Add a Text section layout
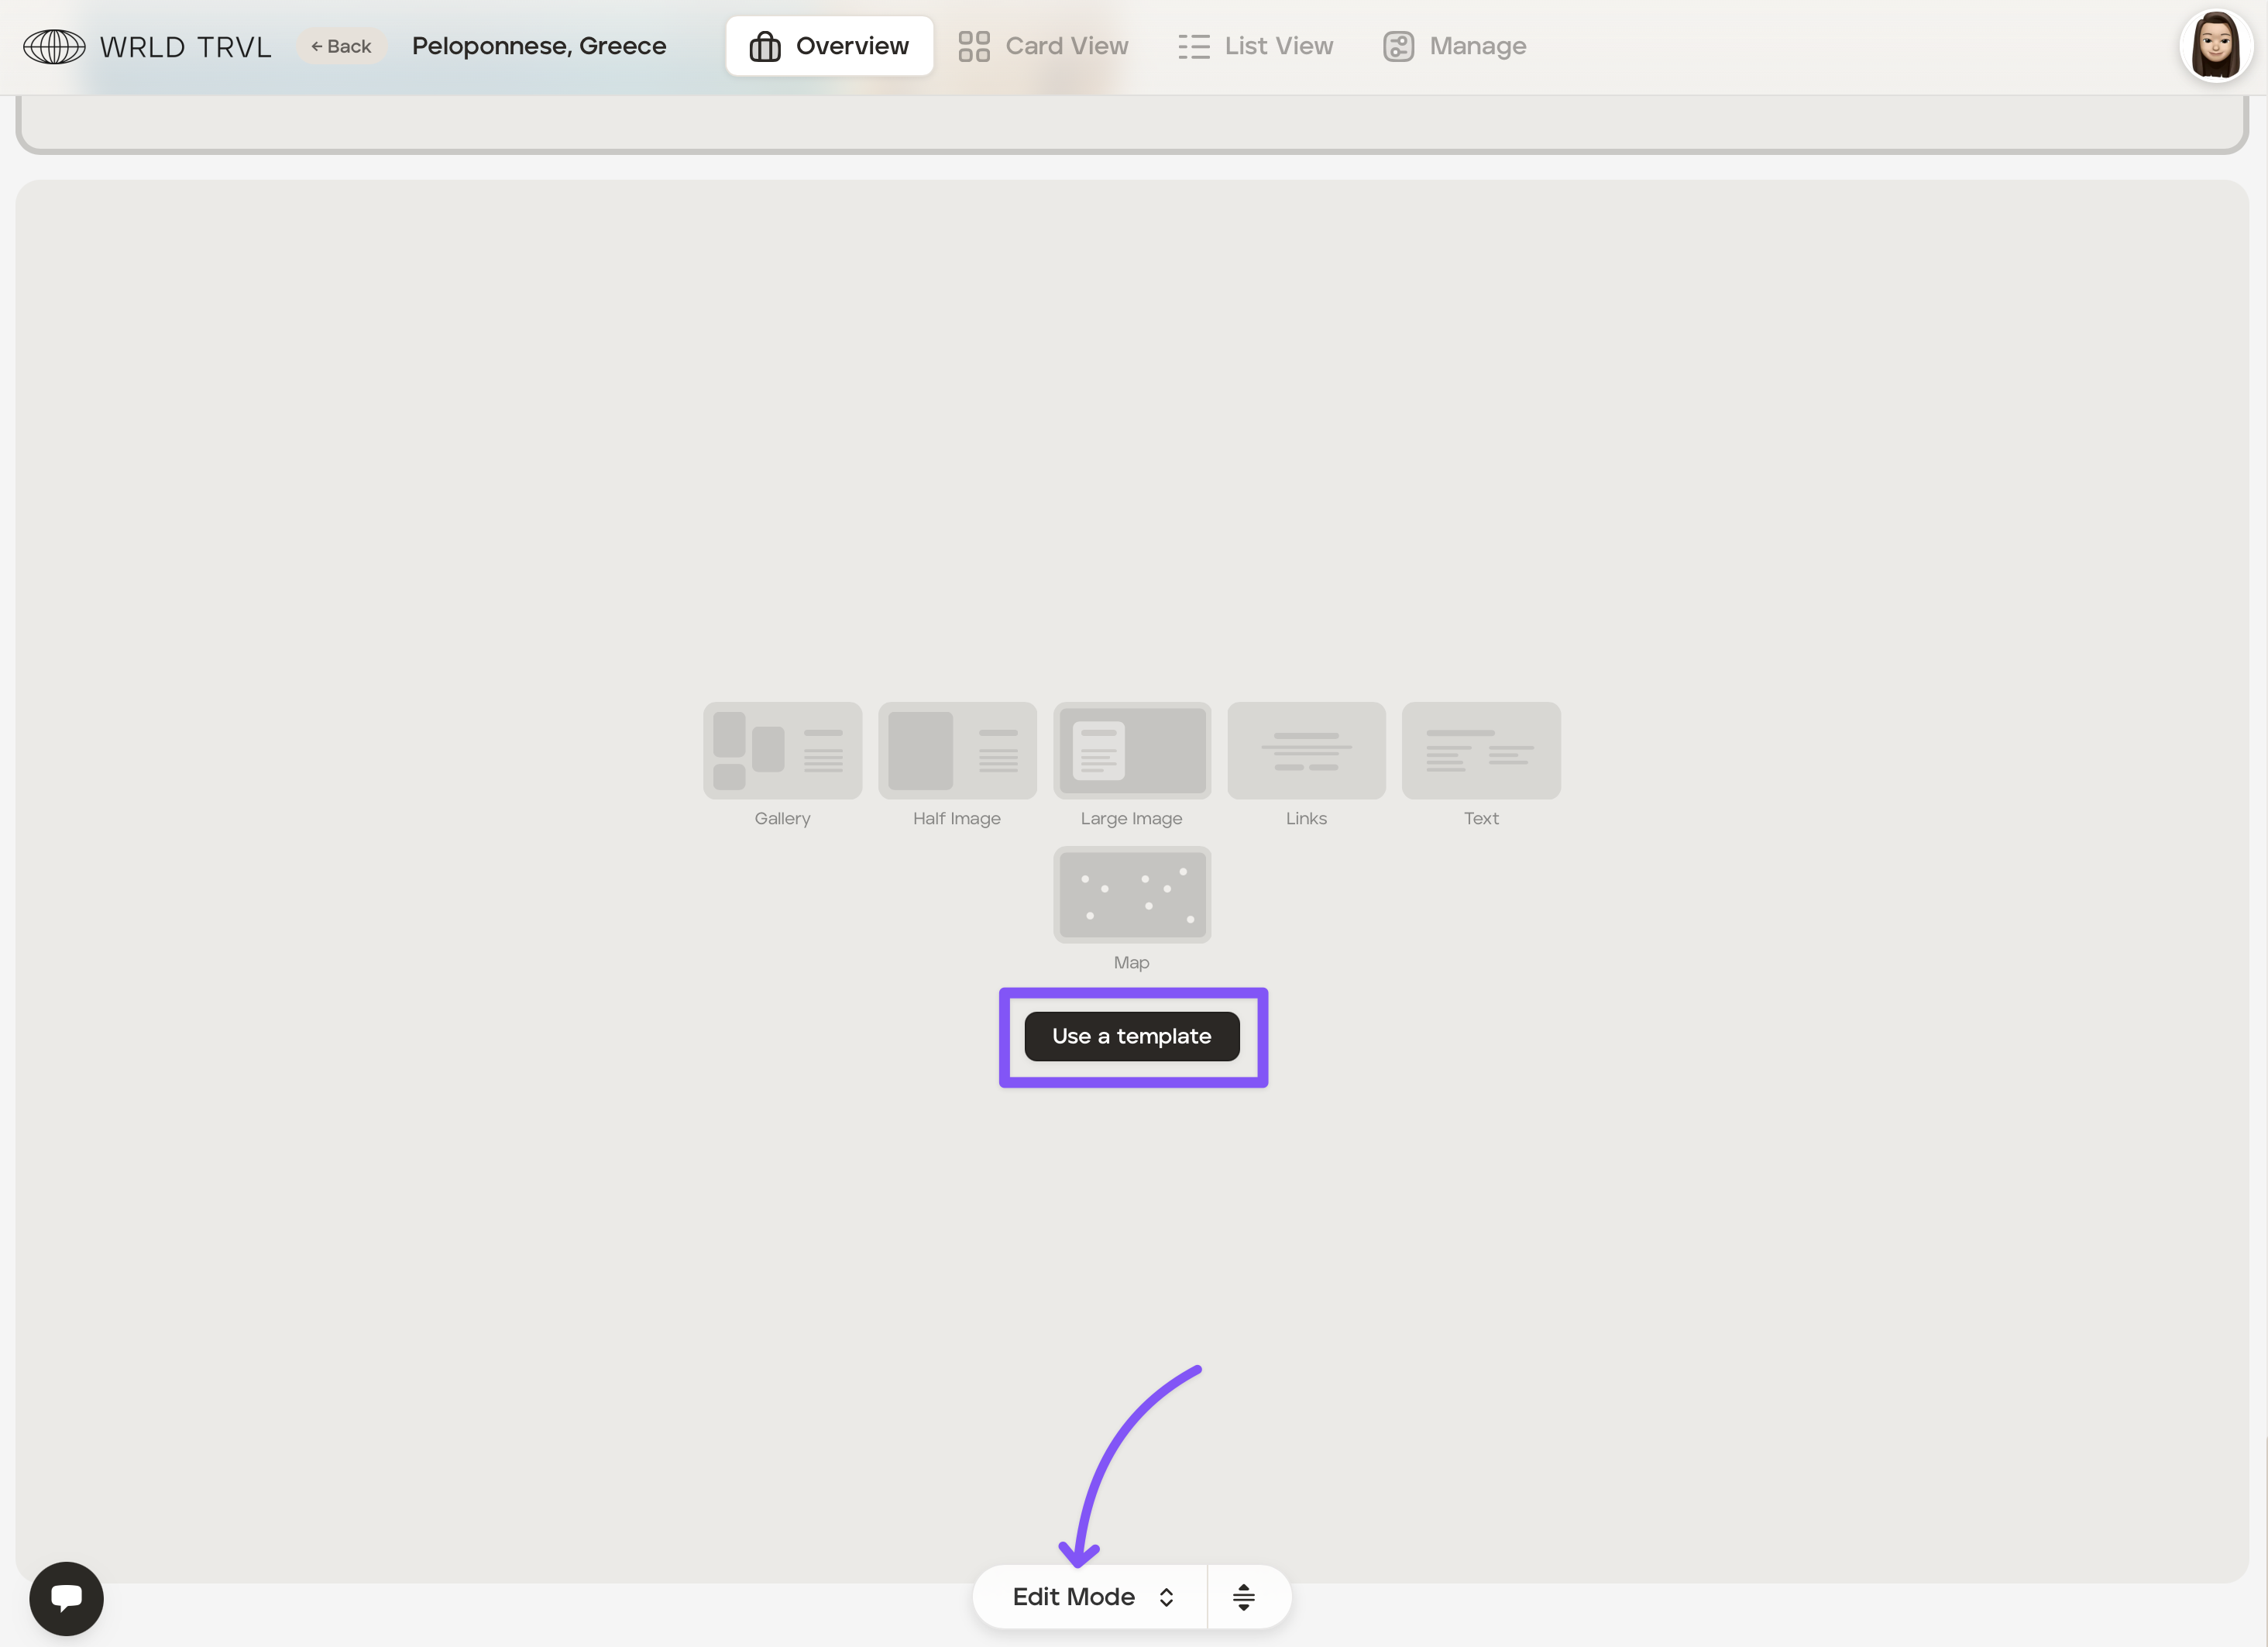Screen dimensions: 2268x1647 click(x=1481, y=750)
